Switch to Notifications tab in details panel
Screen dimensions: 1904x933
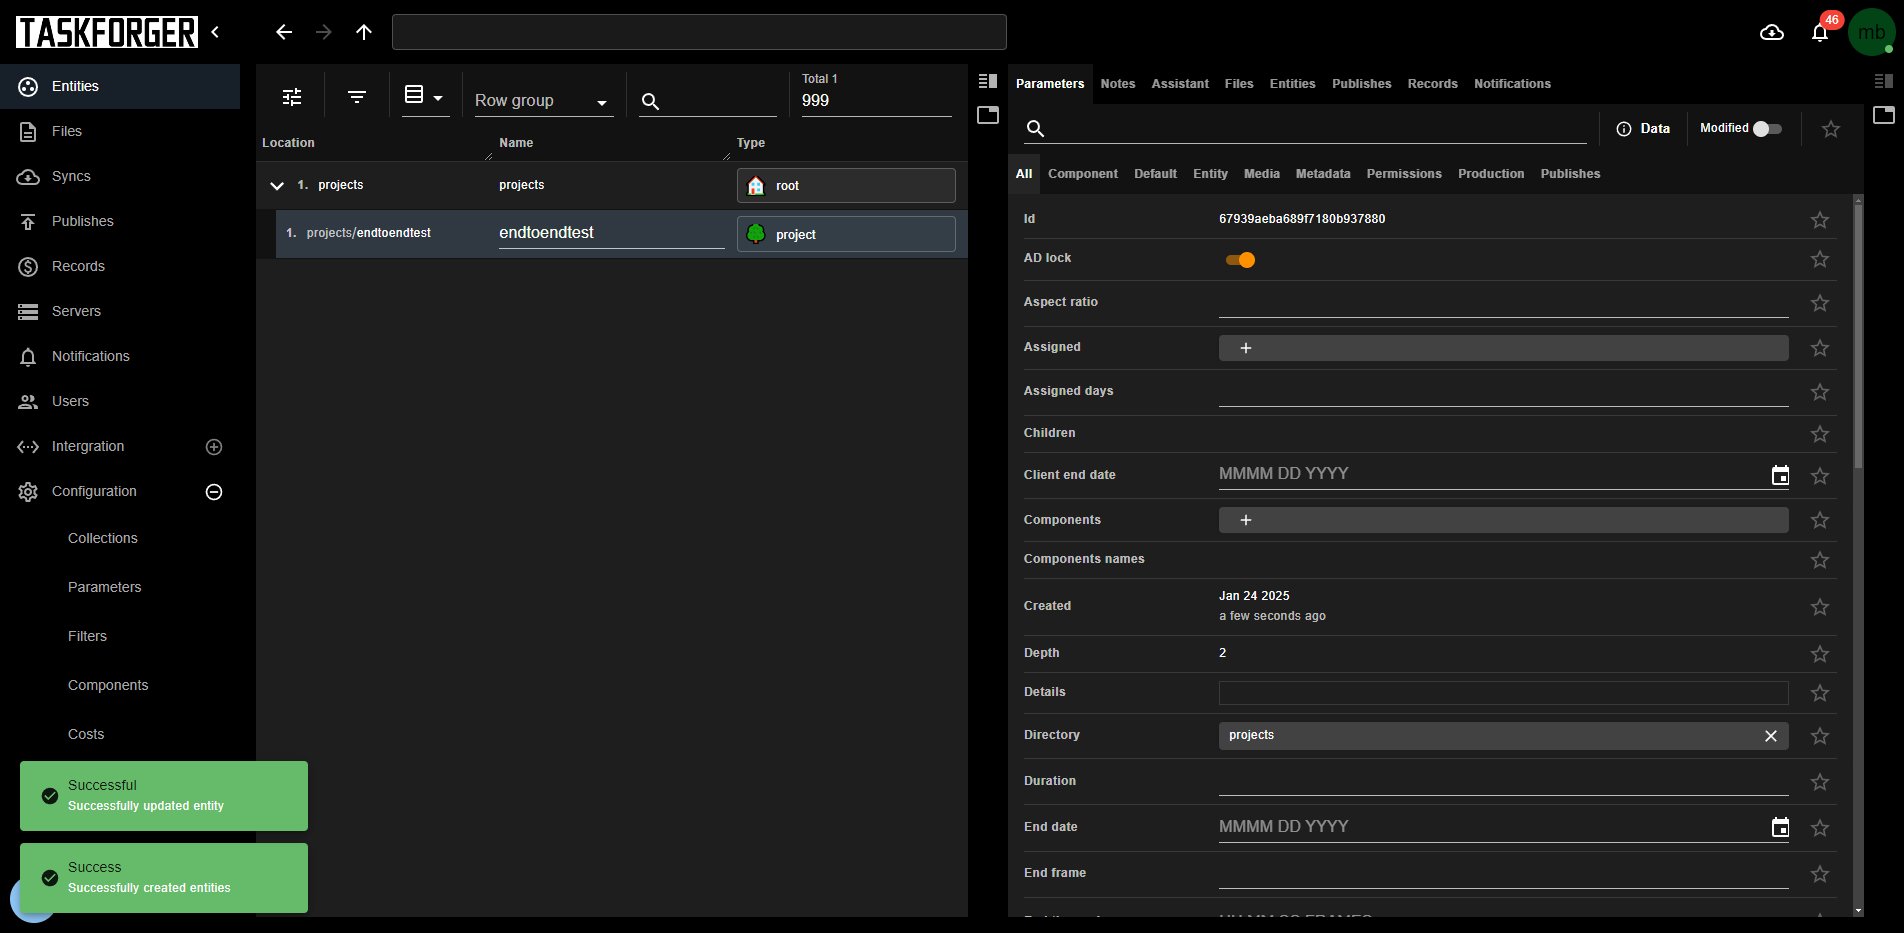1512,84
